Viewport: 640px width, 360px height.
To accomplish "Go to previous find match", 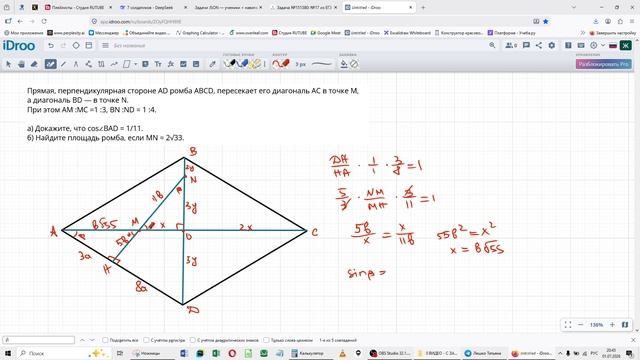I will coord(82,340).
